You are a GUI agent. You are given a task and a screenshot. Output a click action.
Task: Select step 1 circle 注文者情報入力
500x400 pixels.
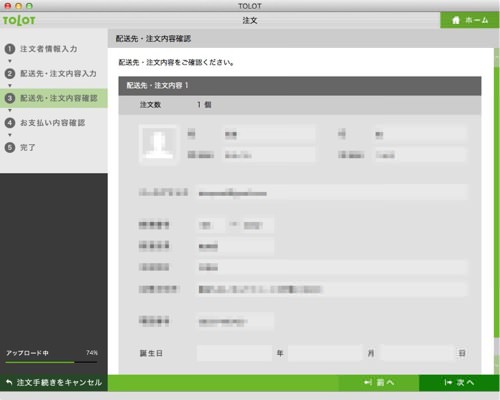pyautogui.click(x=10, y=49)
